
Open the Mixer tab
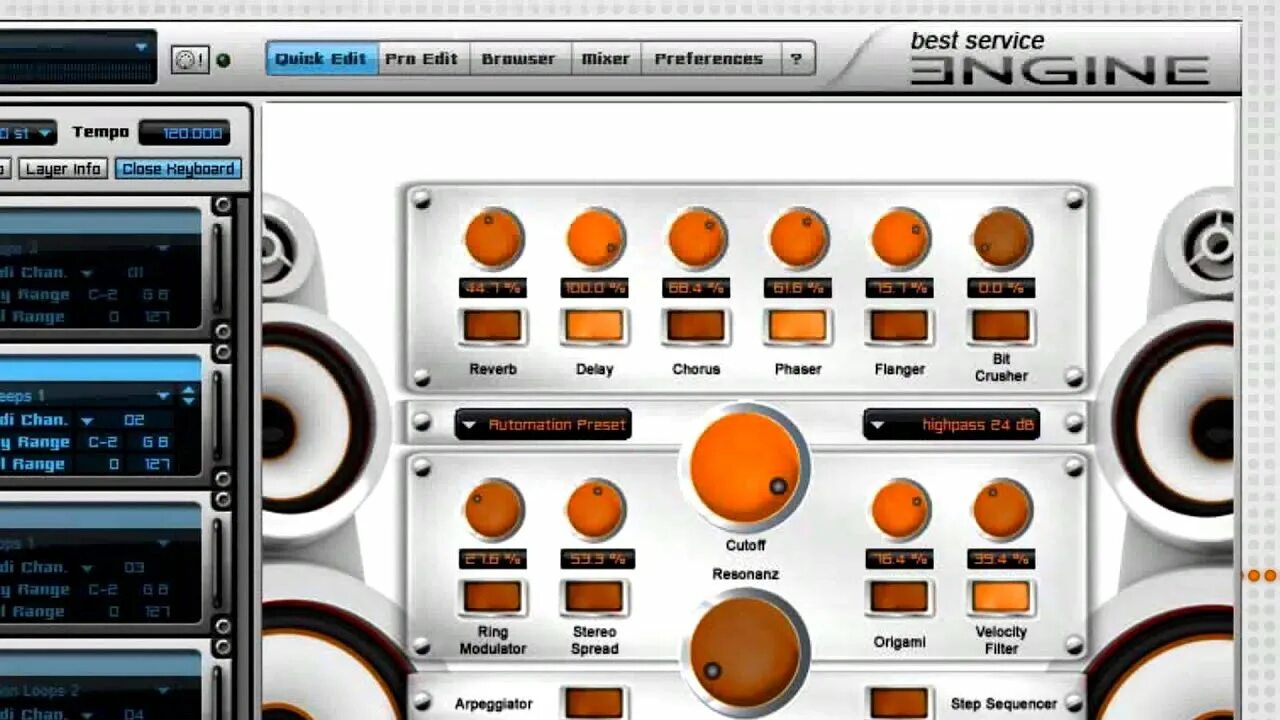click(x=606, y=59)
